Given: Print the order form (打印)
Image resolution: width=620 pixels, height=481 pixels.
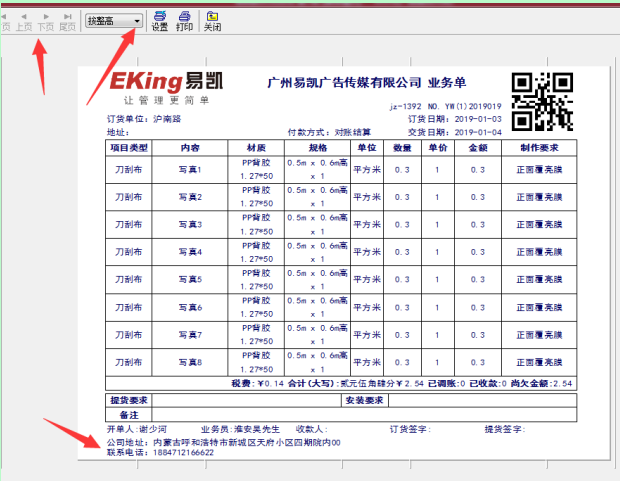Looking at the screenshot, I should click(x=184, y=21).
